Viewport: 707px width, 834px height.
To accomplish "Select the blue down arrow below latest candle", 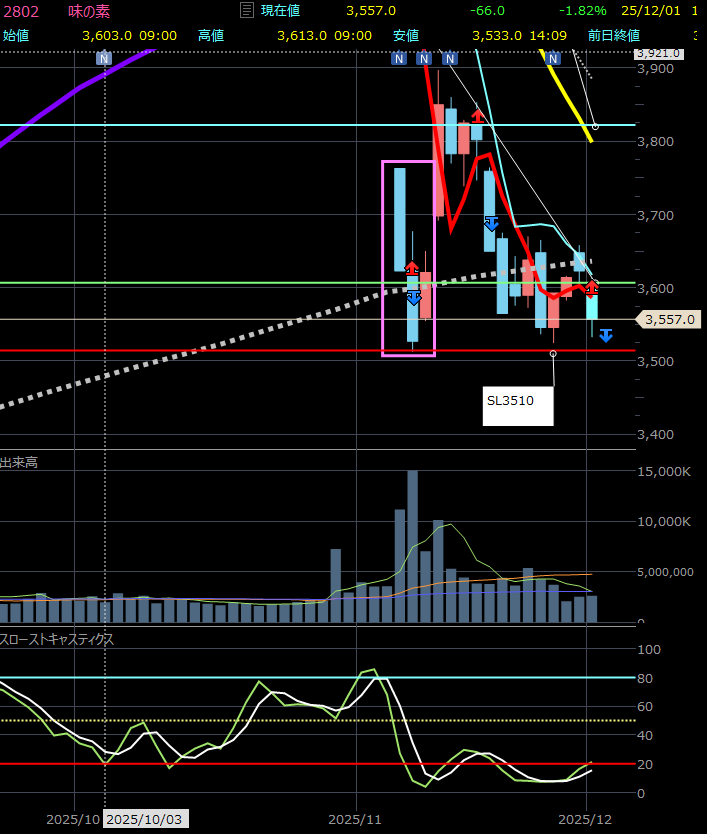I will (x=606, y=335).
